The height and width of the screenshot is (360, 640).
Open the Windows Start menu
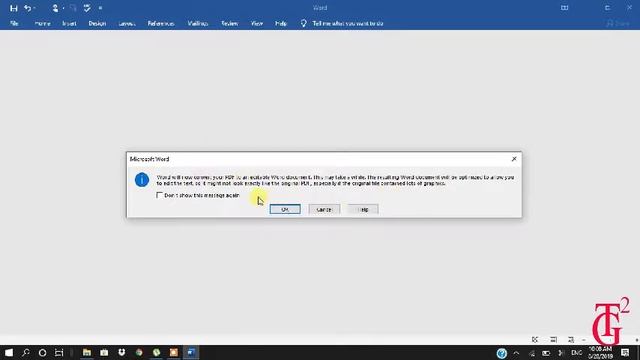tap(9, 353)
